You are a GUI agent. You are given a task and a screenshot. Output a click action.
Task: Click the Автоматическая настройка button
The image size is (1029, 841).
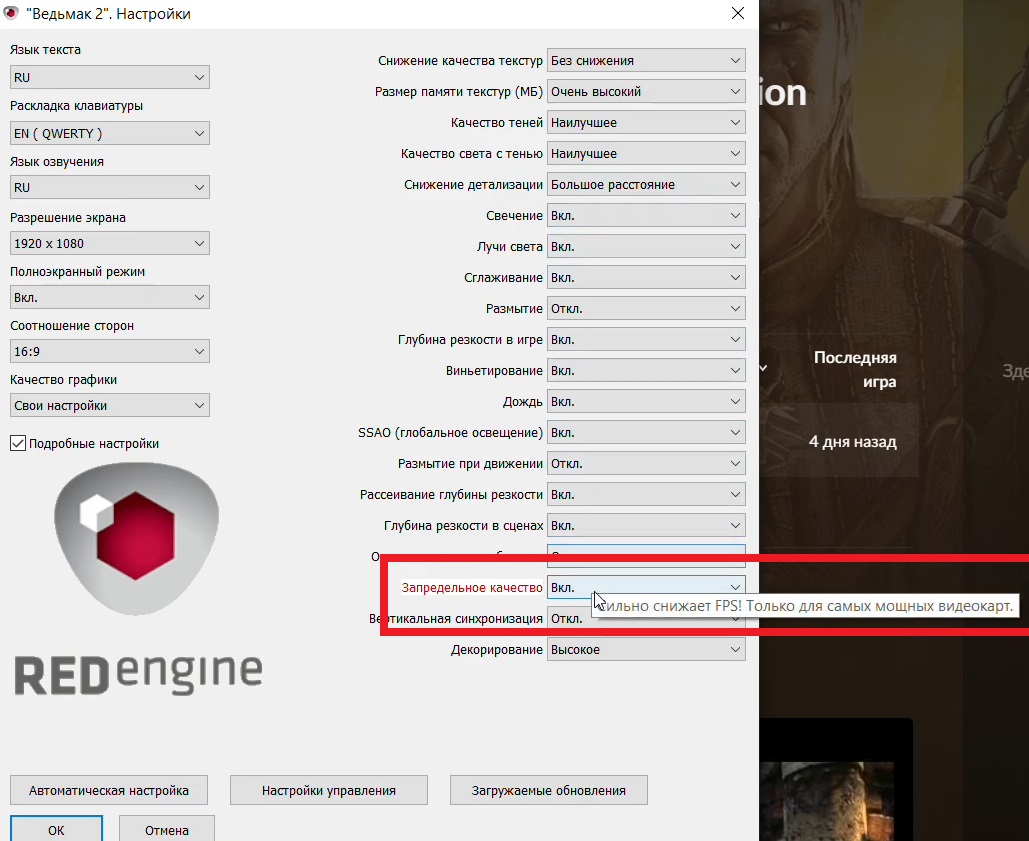pos(109,790)
